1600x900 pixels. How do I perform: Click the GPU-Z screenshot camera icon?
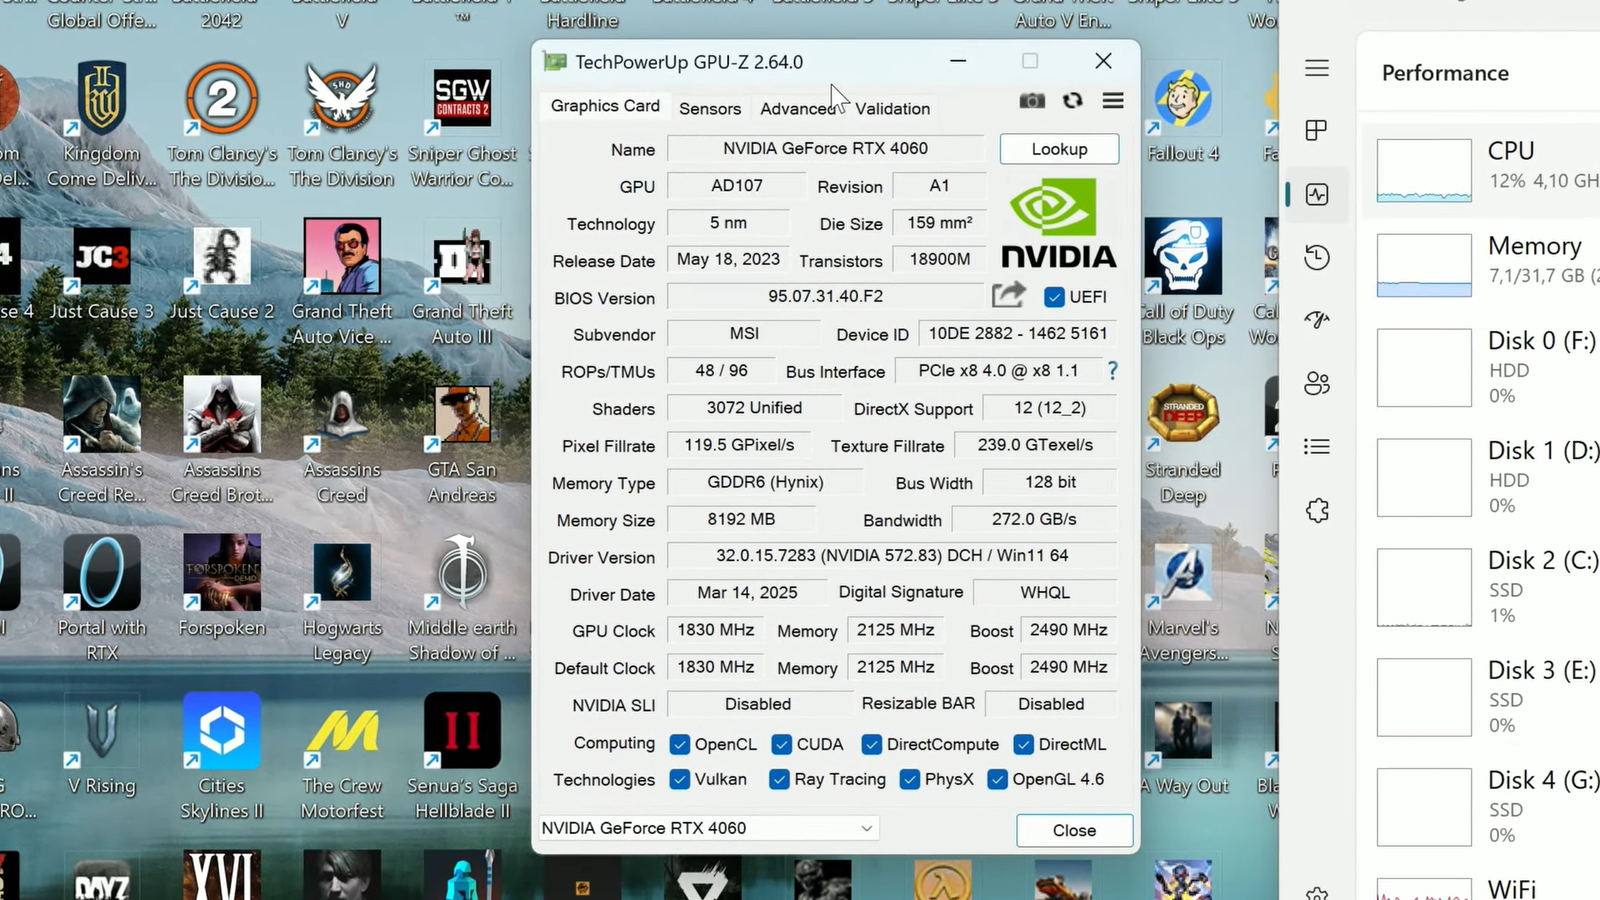[1032, 101]
